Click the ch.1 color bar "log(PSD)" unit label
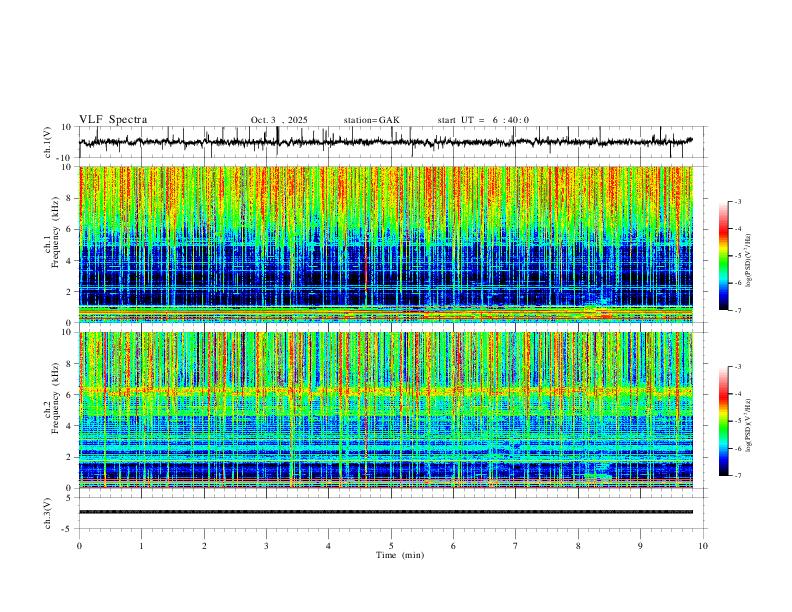 click(749, 261)
